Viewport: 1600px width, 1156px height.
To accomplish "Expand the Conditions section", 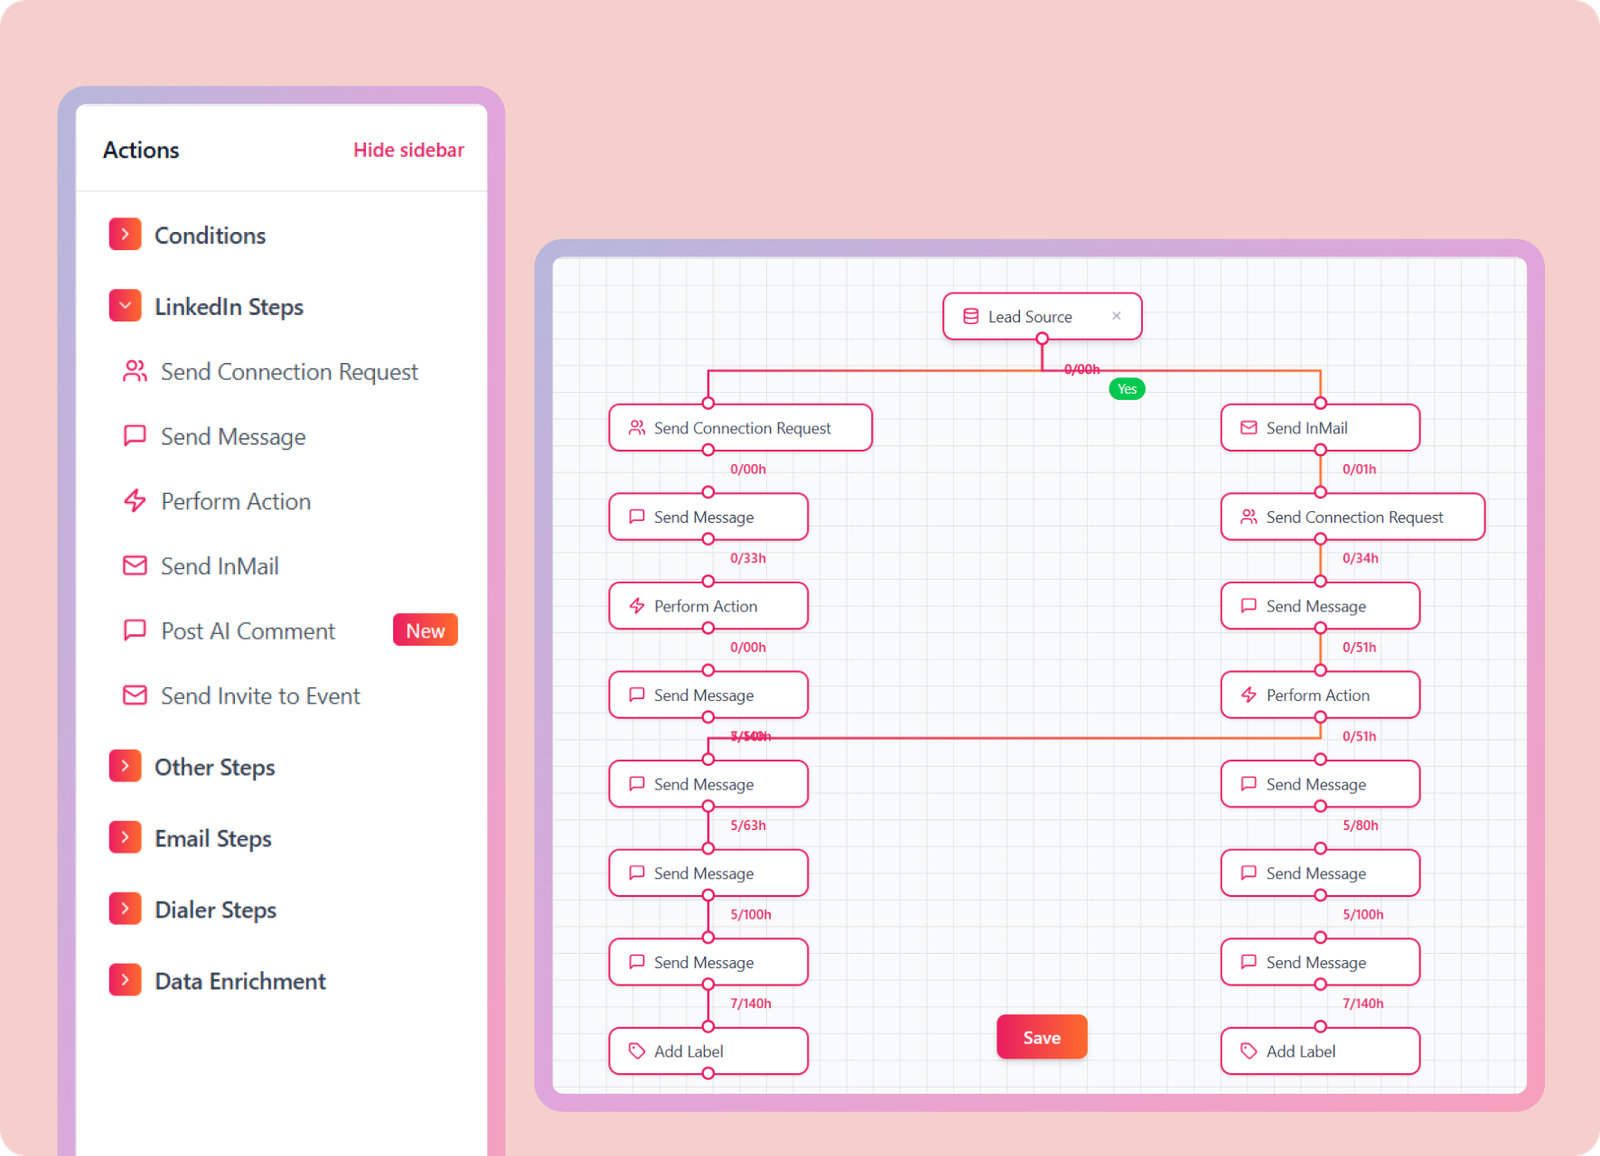I will coord(125,235).
